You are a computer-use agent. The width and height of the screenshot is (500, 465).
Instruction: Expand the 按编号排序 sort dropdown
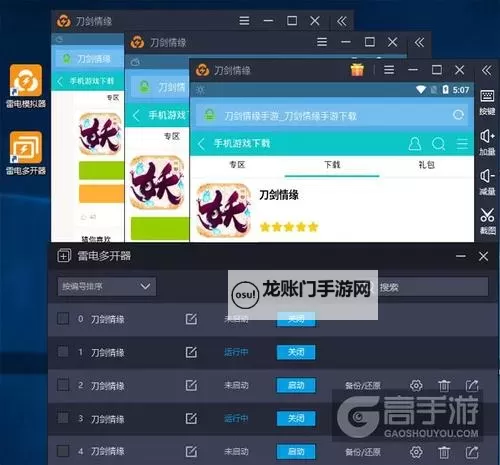(107, 287)
